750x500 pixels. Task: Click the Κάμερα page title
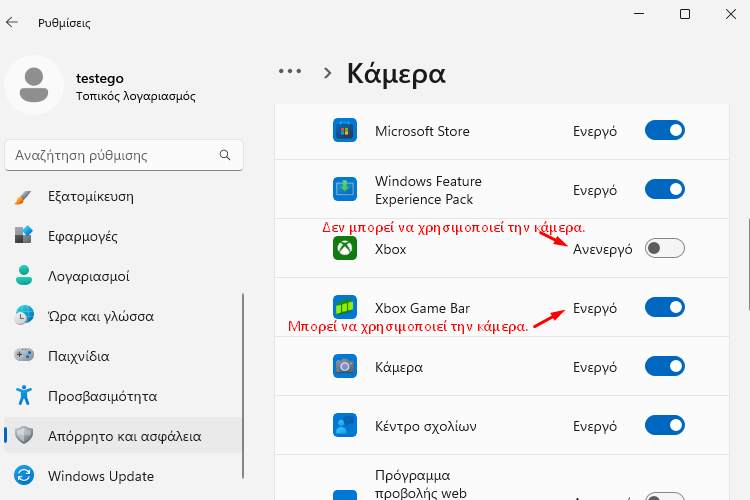396,74
